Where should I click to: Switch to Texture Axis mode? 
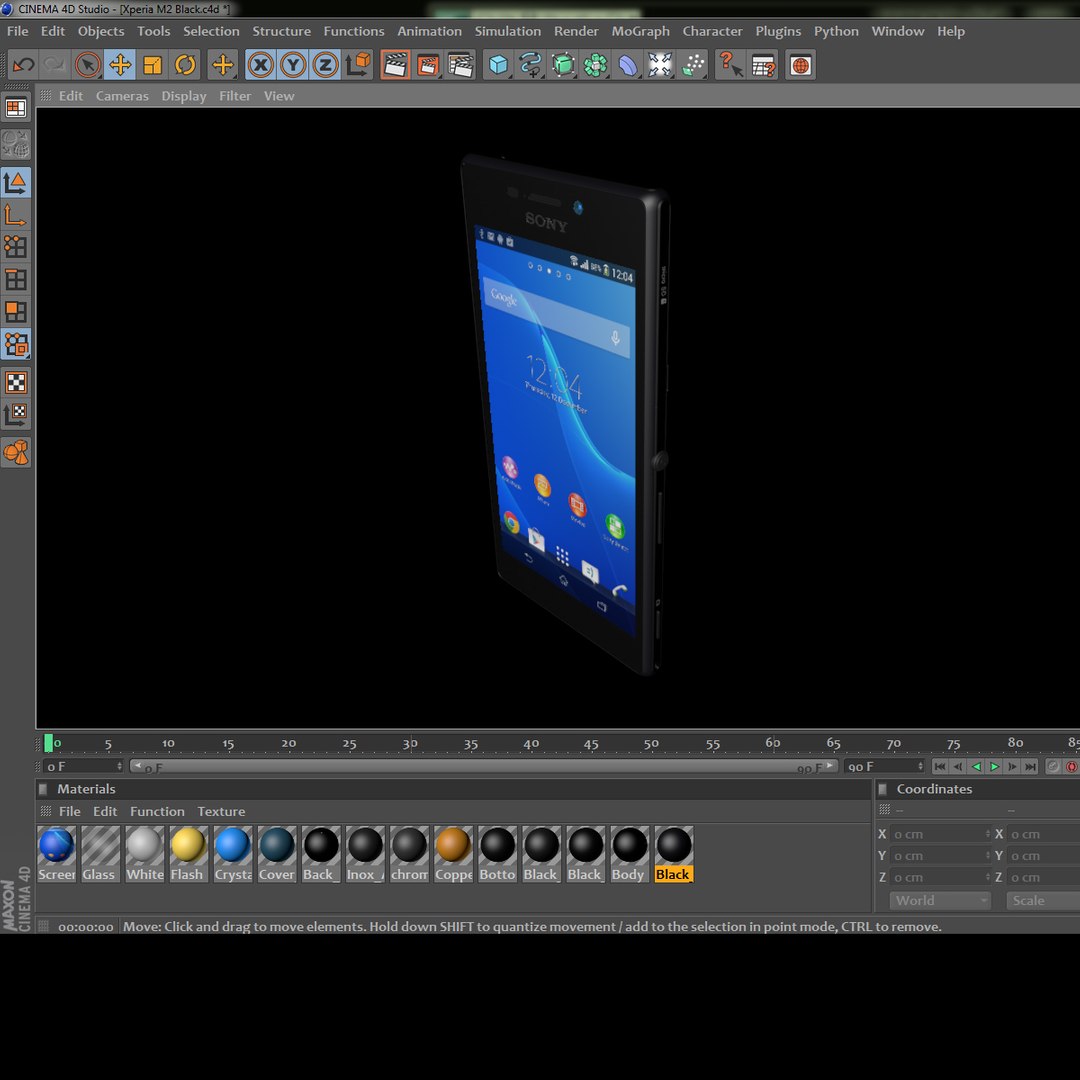[16, 415]
